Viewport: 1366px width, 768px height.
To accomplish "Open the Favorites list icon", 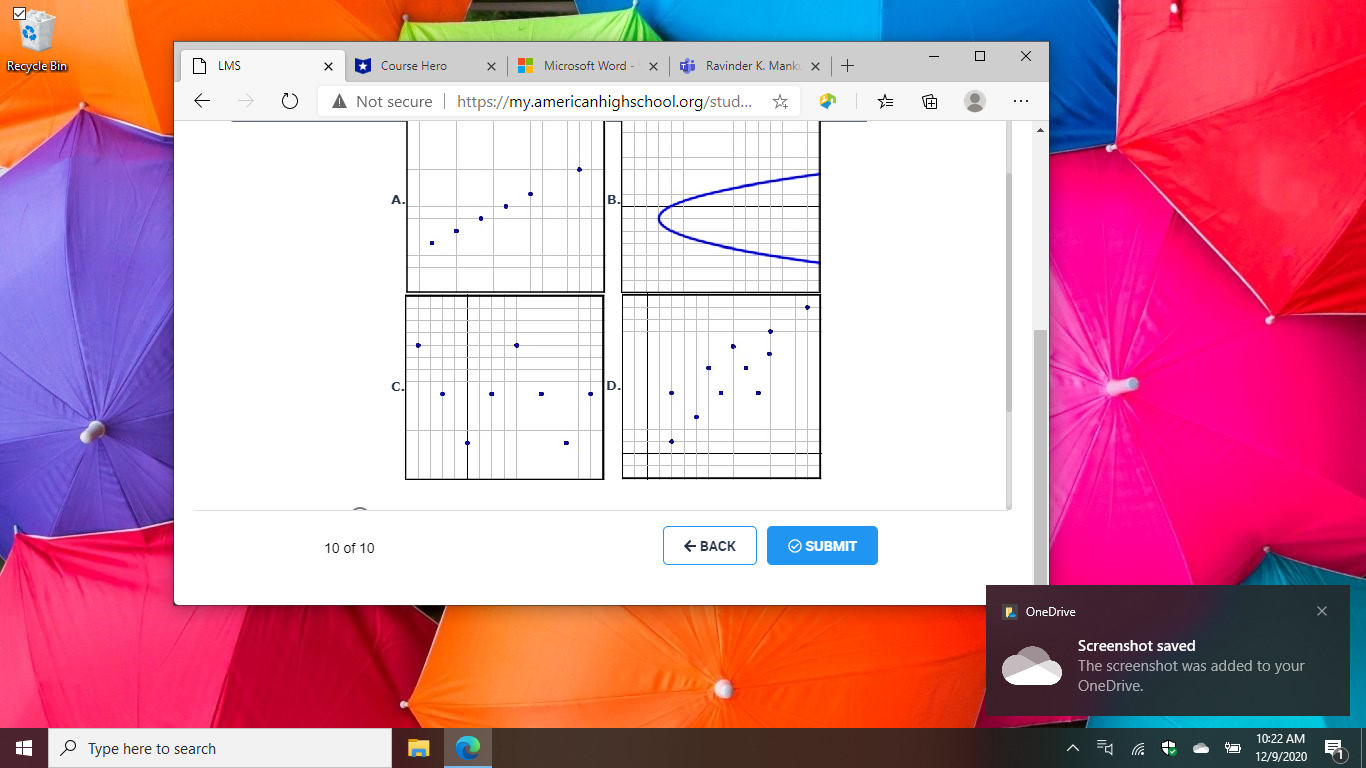I will coord(884,101).
